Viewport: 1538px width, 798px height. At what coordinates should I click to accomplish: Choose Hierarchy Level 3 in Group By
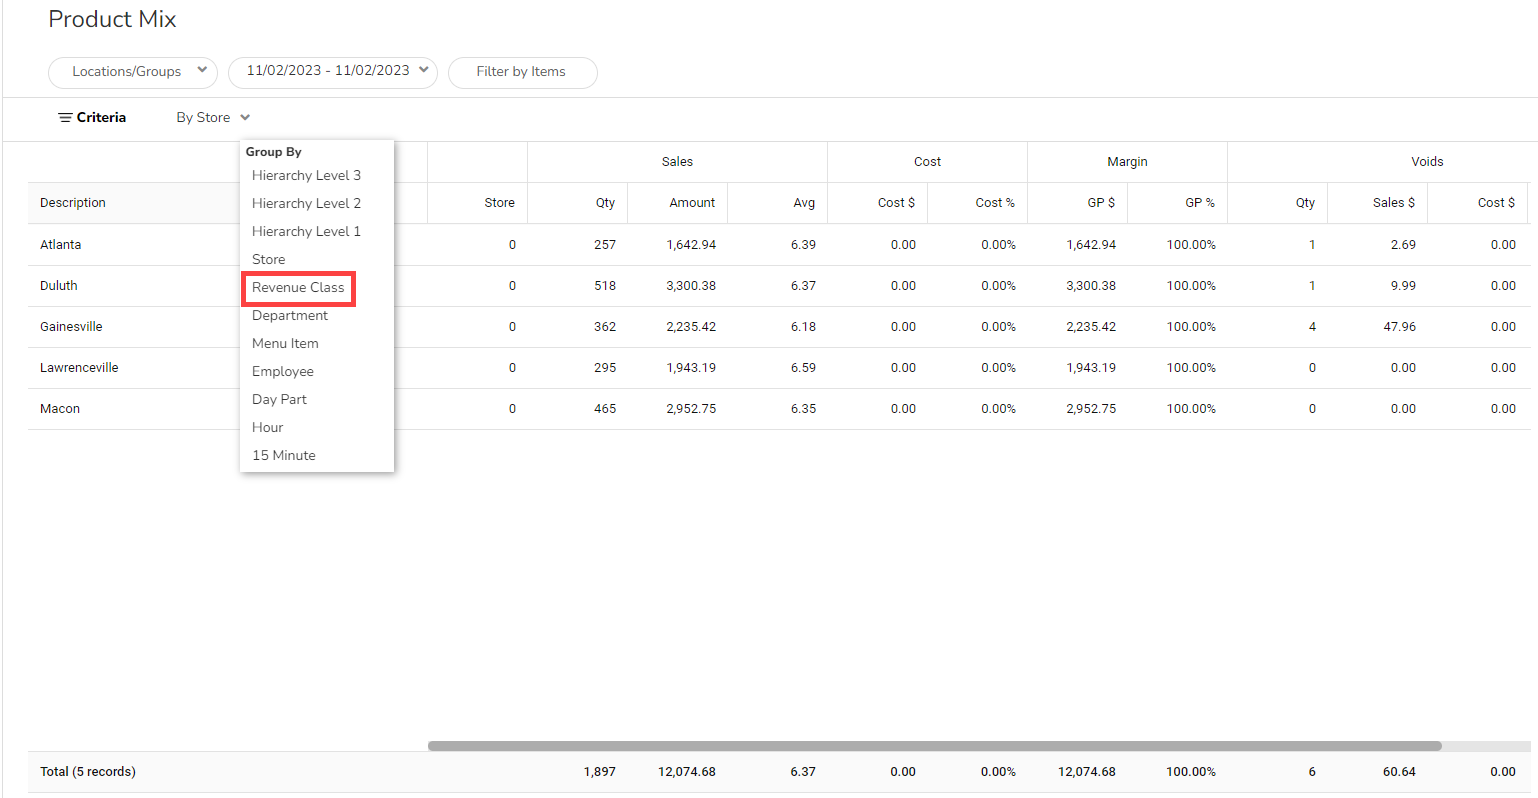306,175
